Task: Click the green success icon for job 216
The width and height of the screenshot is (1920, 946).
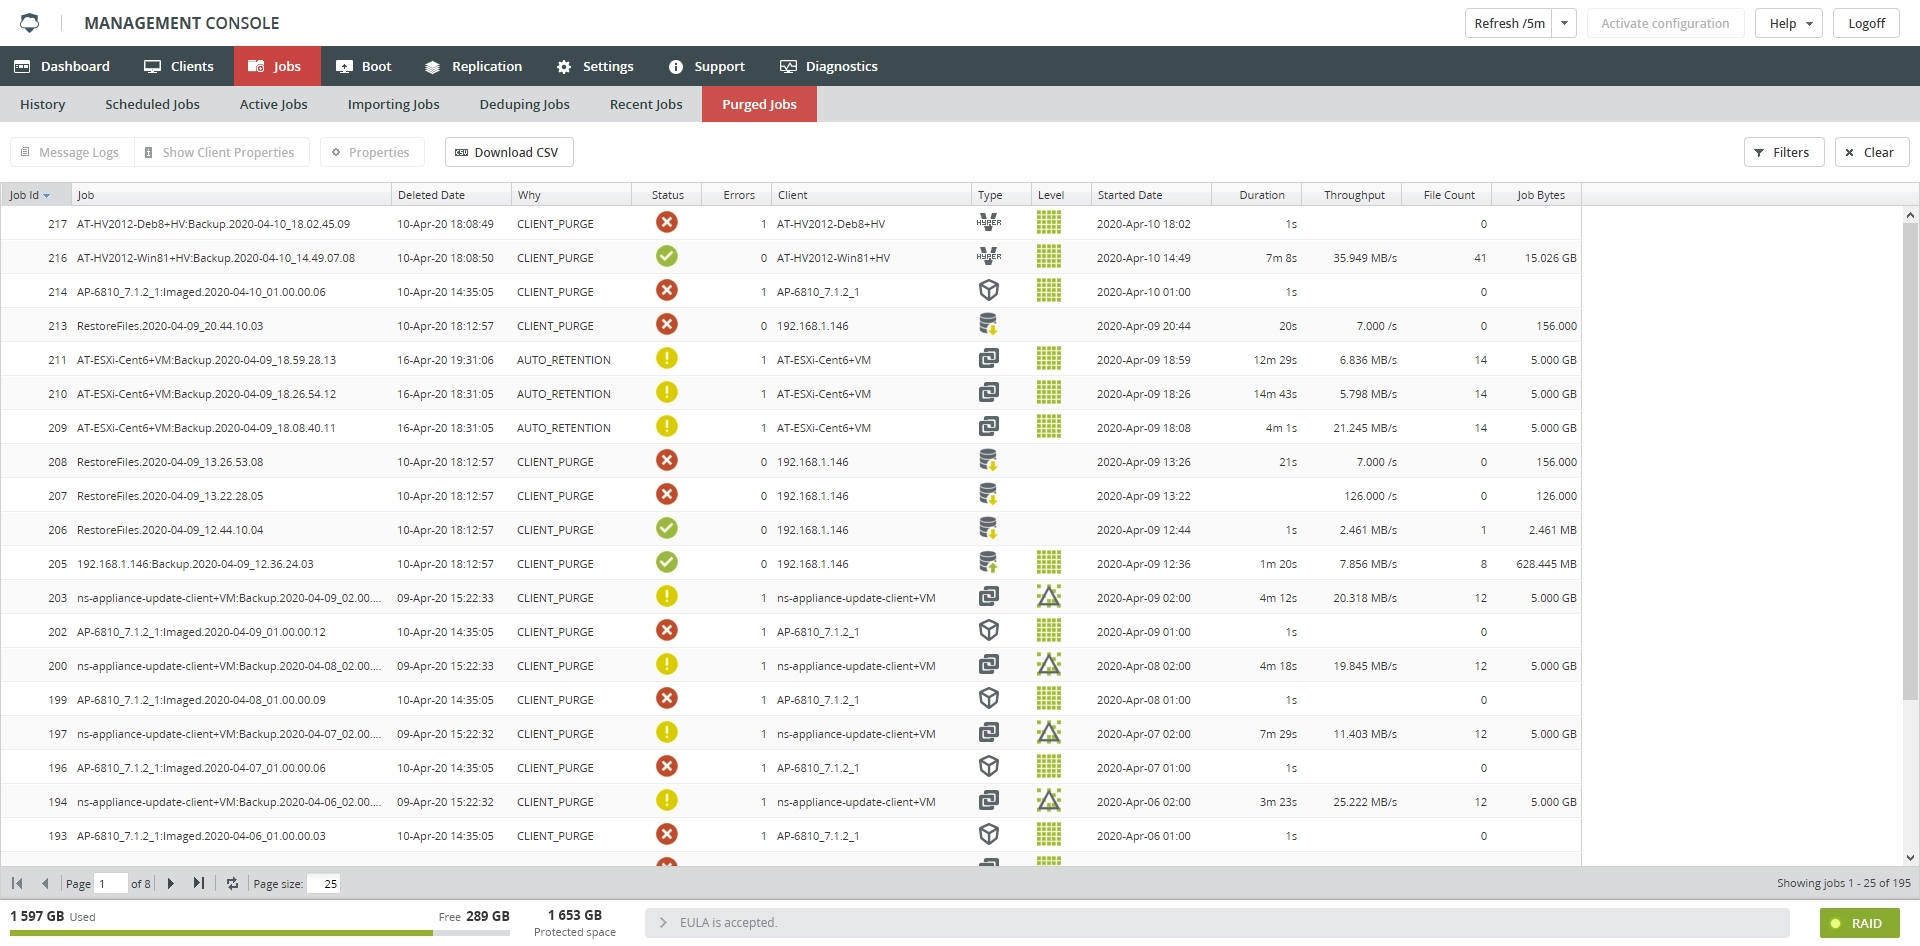Action: (x=667, y=256)
